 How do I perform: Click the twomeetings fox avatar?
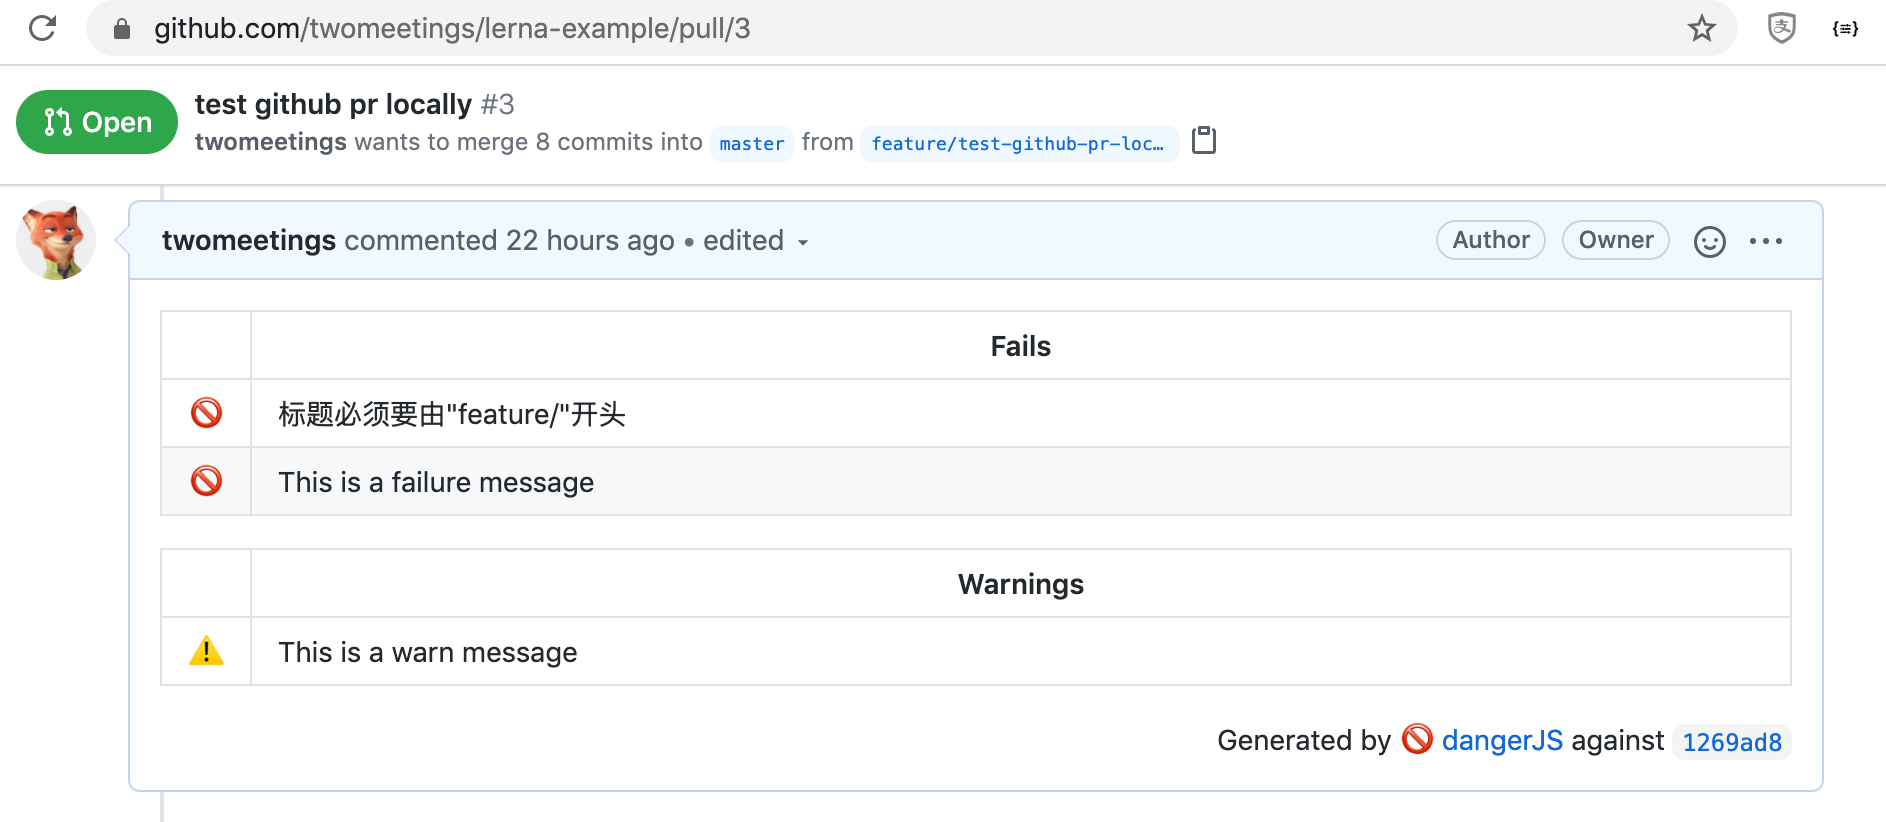click(x=56, y=240)
